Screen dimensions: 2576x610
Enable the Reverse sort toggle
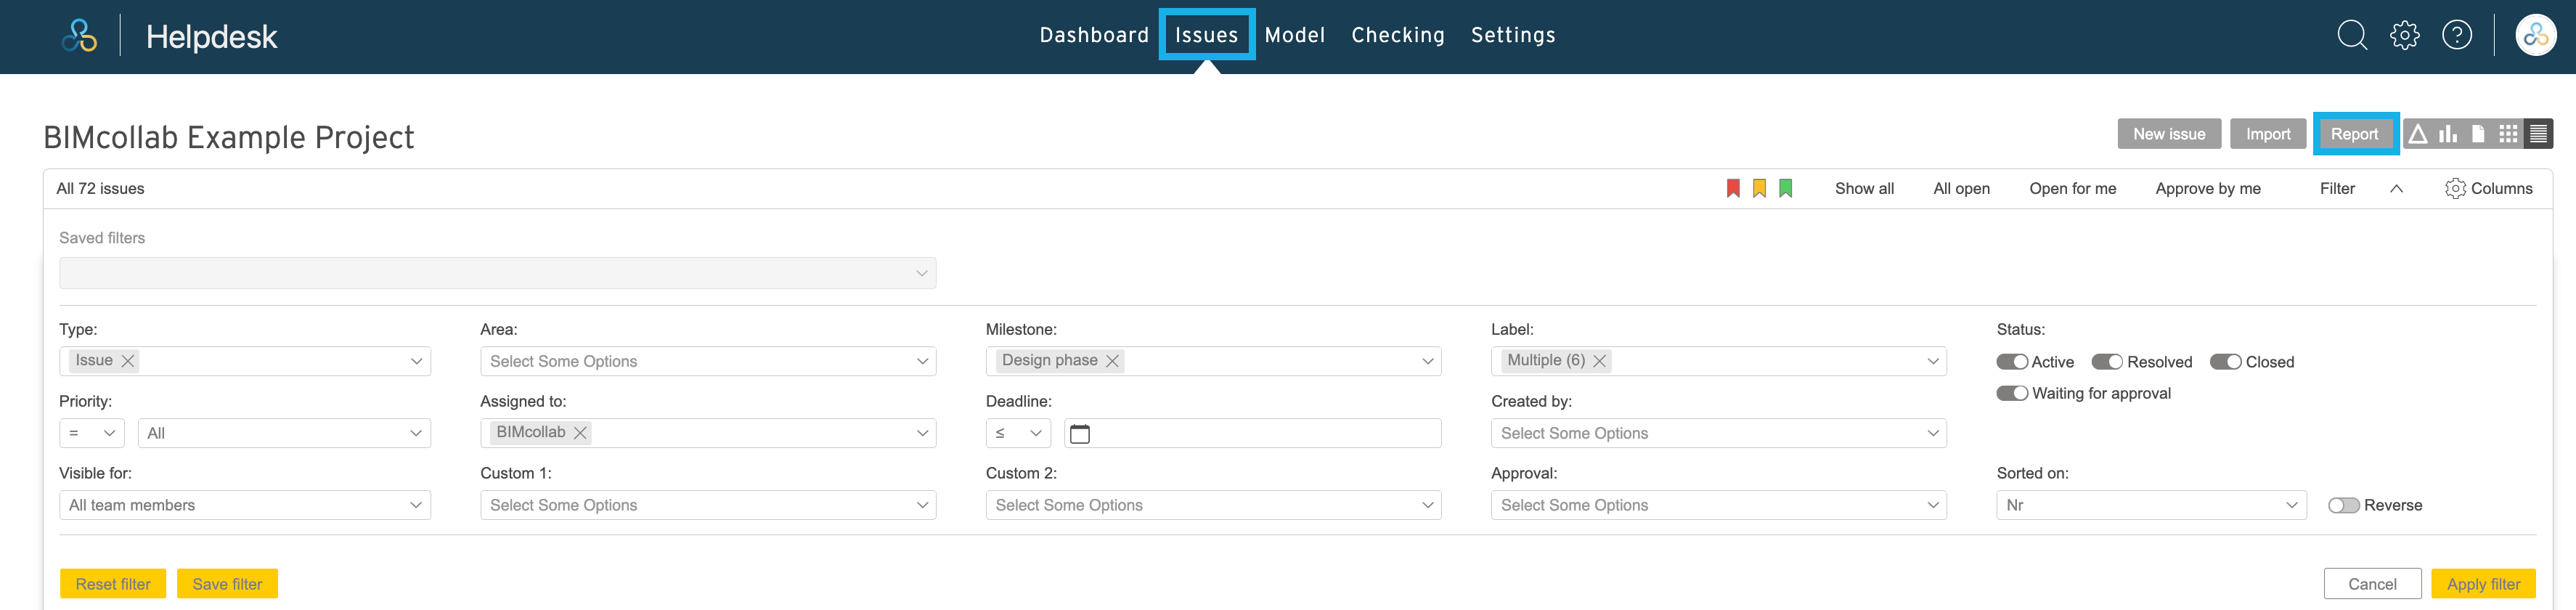(x=2344, y=505)
